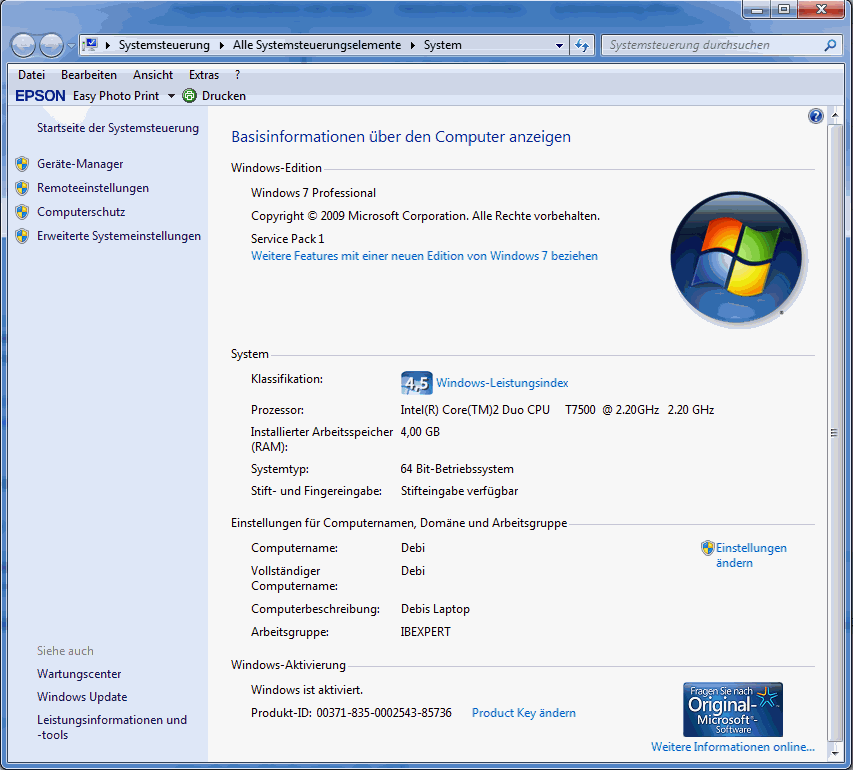853x770 pixels.
Task: Open the Bearbeiten menu
Action: coord(89,75)
